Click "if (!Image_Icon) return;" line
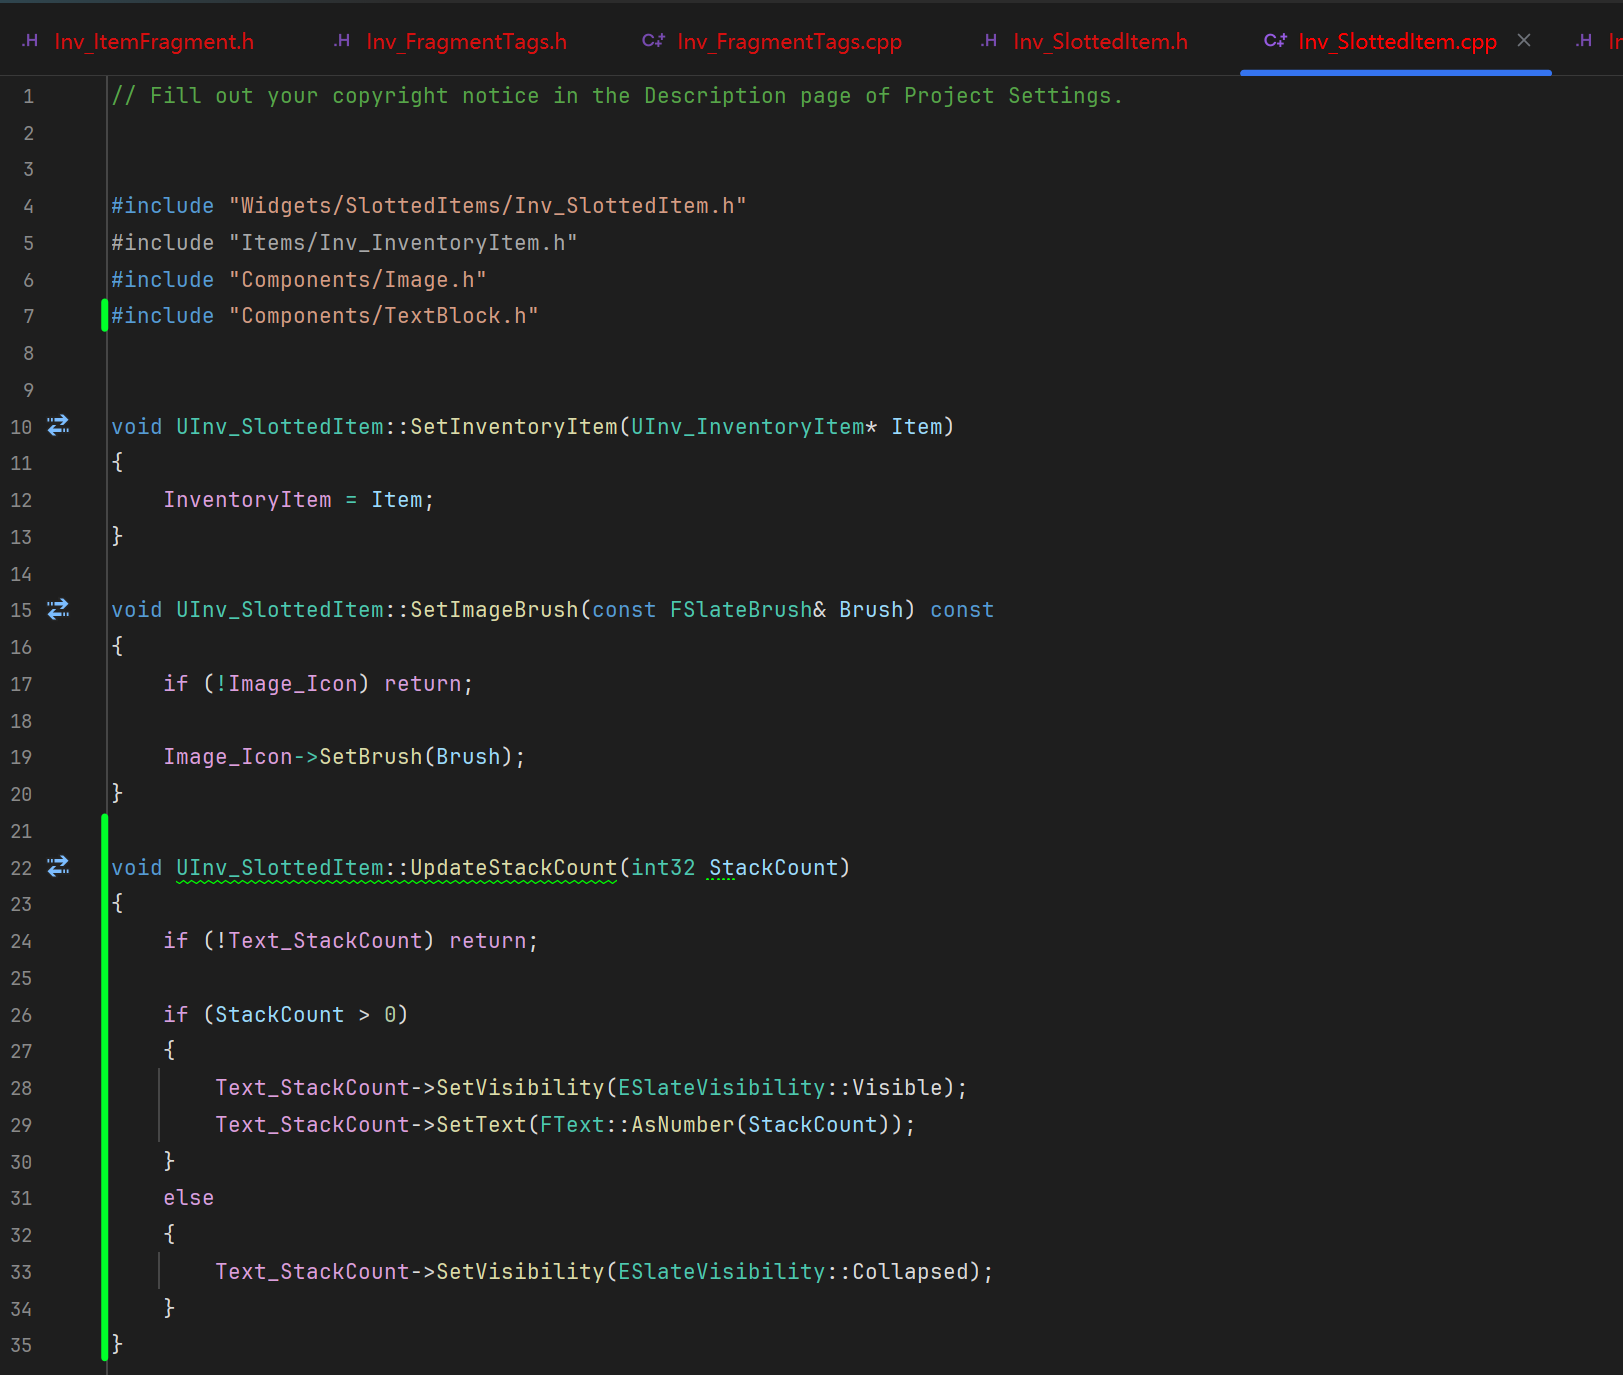 (318, 684)
